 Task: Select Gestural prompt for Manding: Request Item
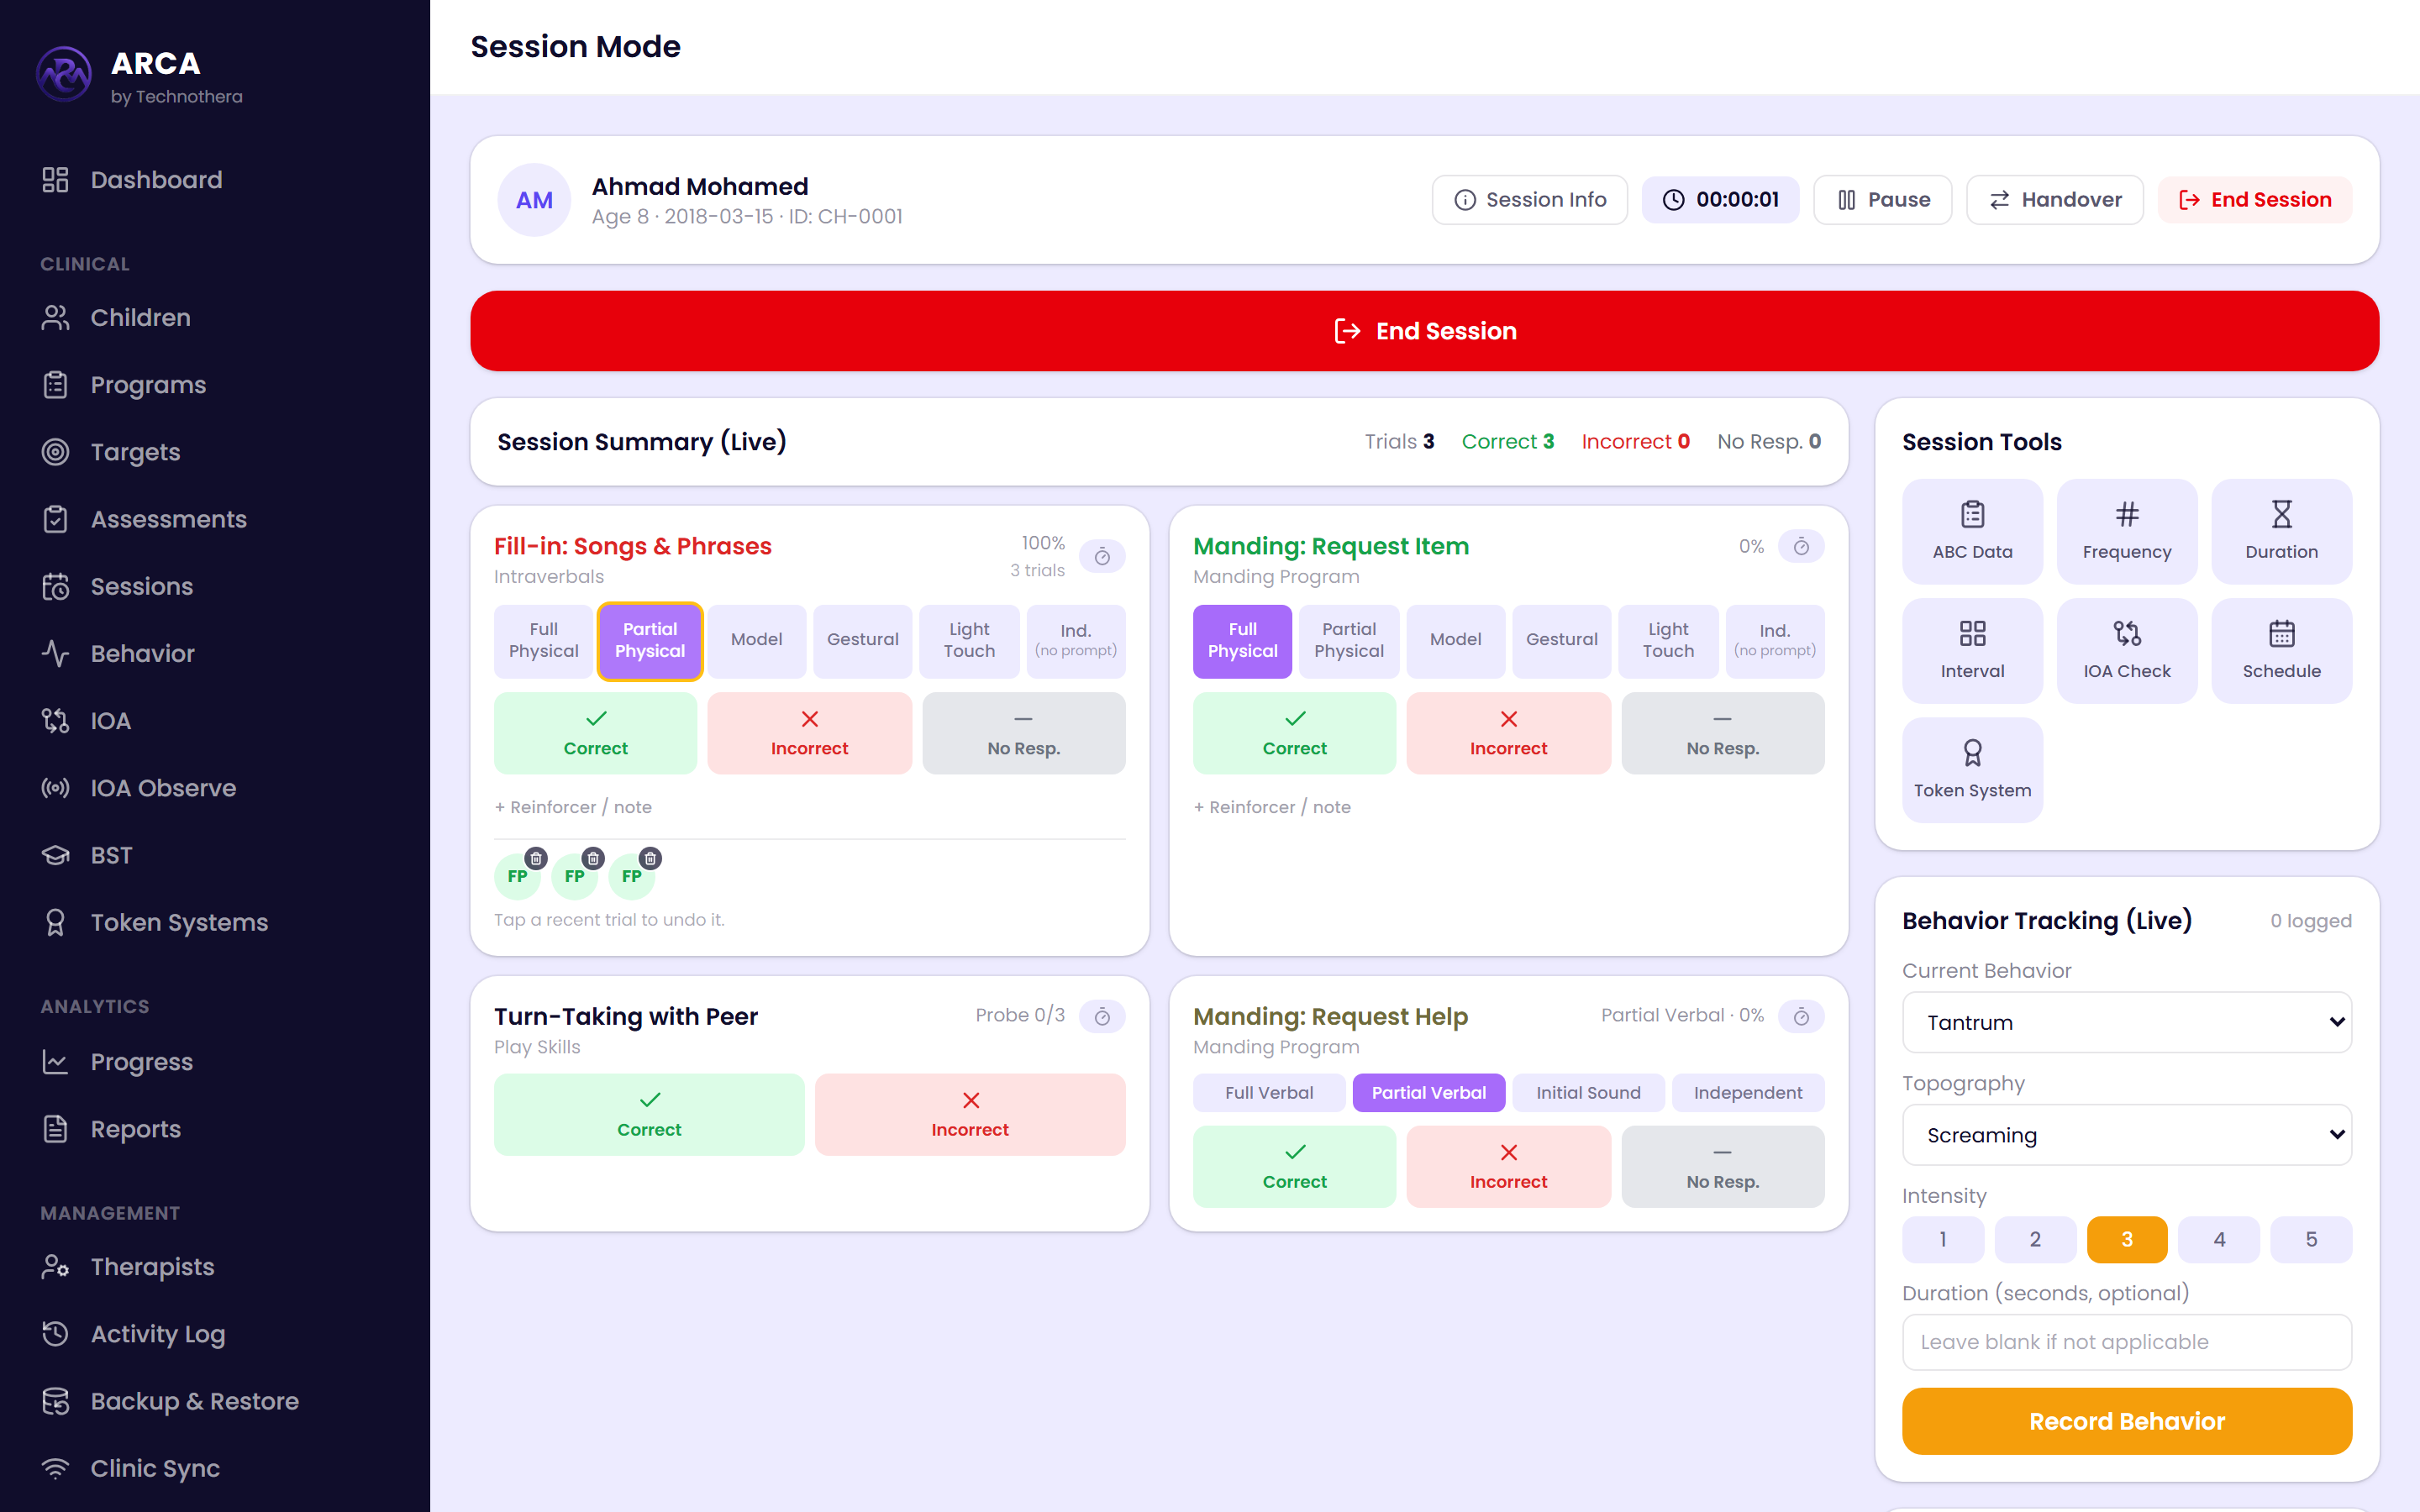(1561, 640)
